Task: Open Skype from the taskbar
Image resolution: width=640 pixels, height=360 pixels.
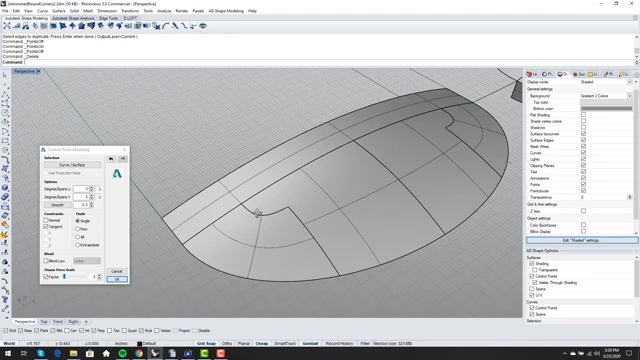Action: (41, 353)
